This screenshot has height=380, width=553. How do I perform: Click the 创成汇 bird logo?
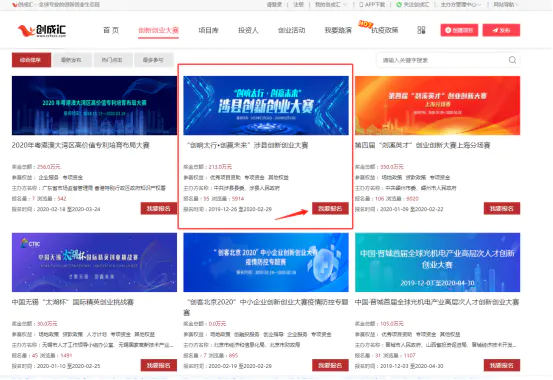point(42,30)
